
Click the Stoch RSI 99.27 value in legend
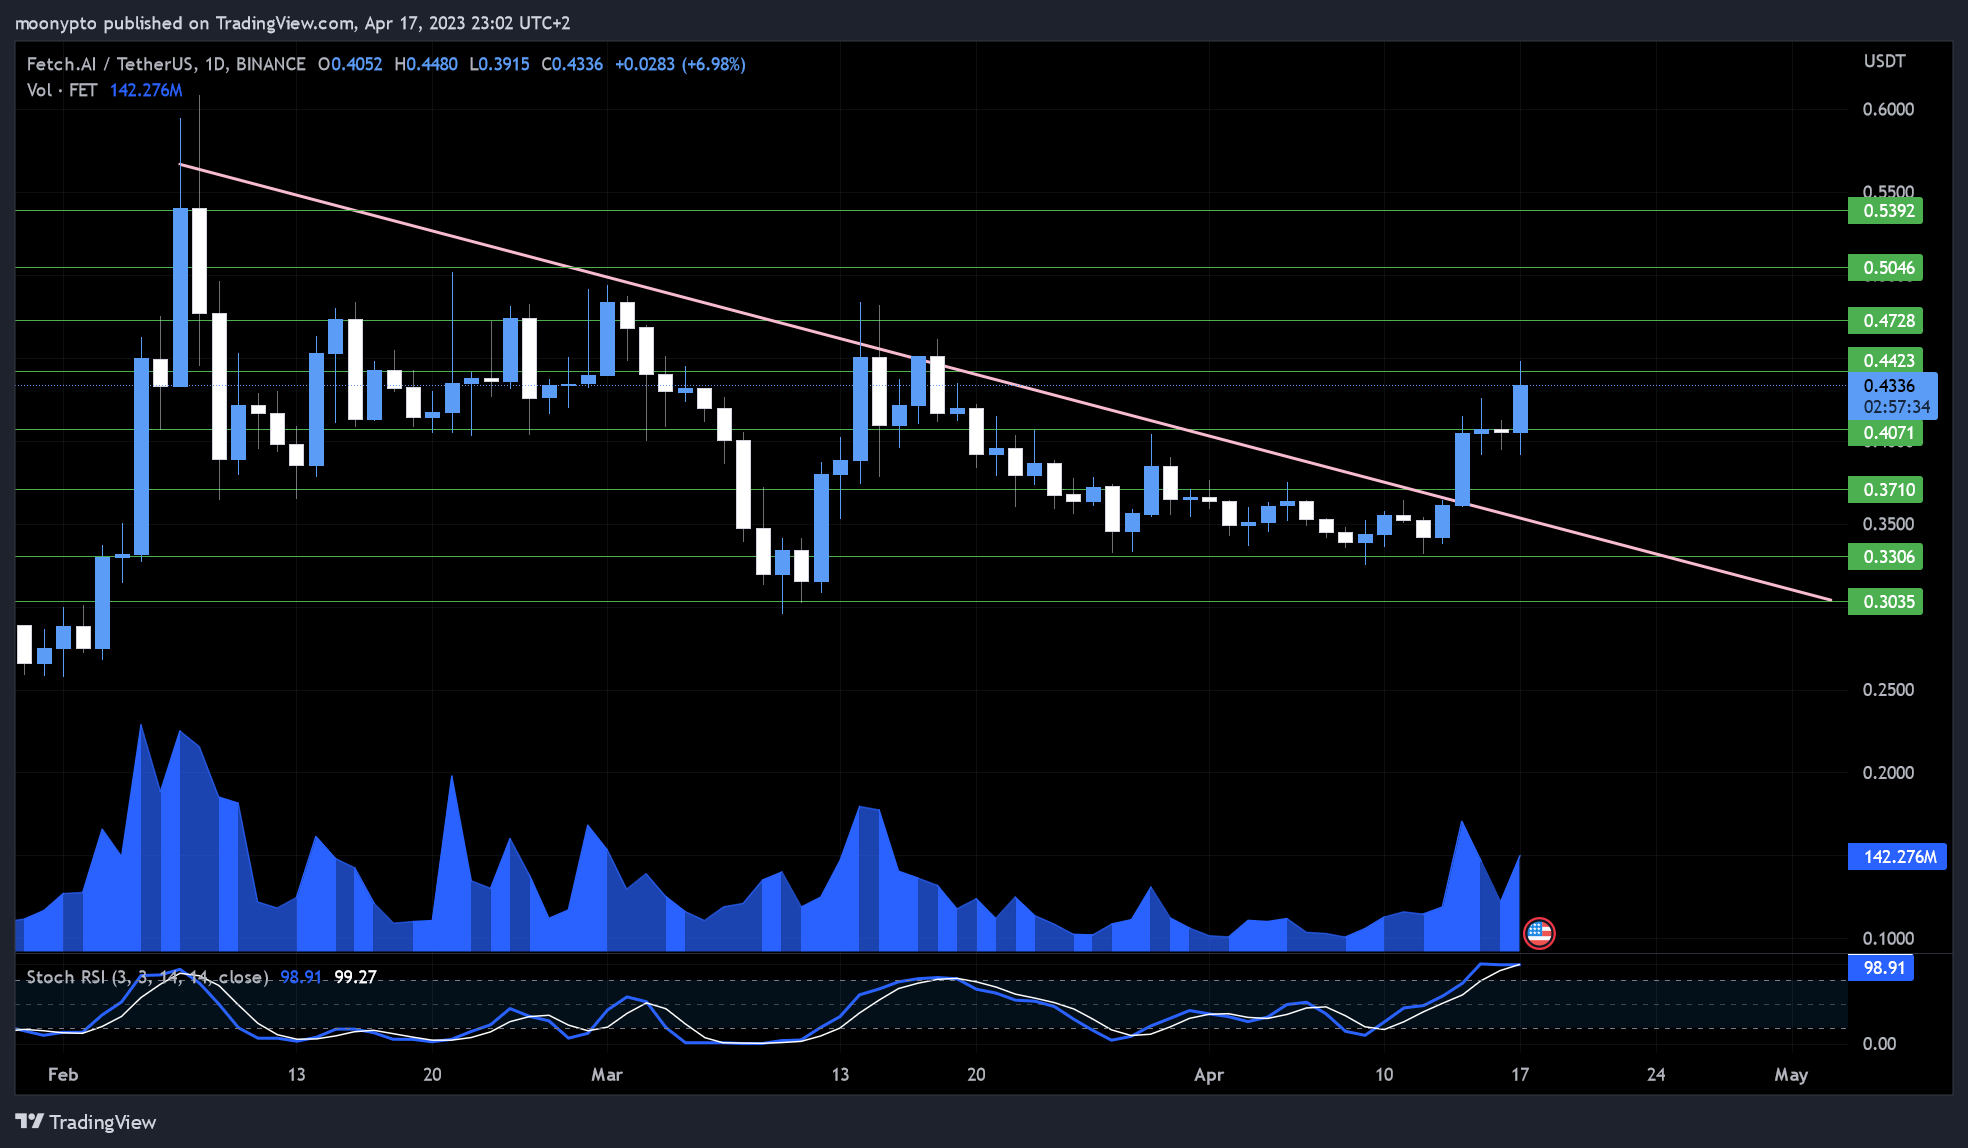pos(355,977)
